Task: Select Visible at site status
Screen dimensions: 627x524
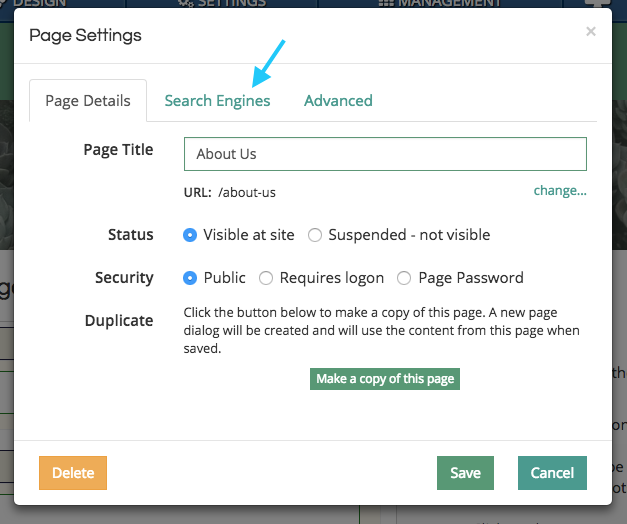Action: tap(190, 235)
